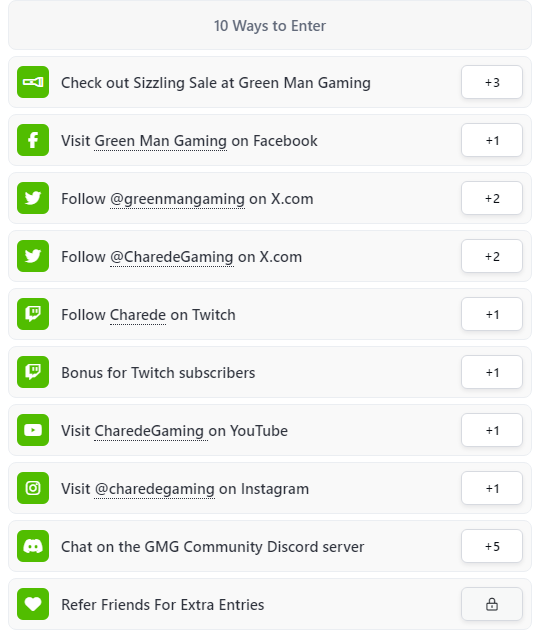Open the Green Man Gaming Facebook link

160,141
